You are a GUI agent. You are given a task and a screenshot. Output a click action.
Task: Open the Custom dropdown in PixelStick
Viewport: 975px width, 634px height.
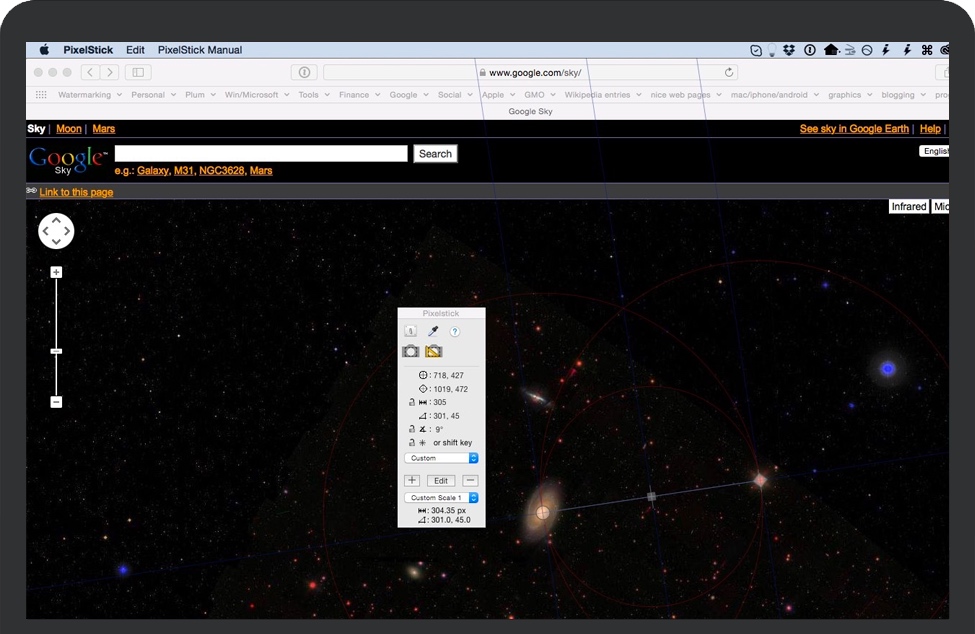coord(441,458)
